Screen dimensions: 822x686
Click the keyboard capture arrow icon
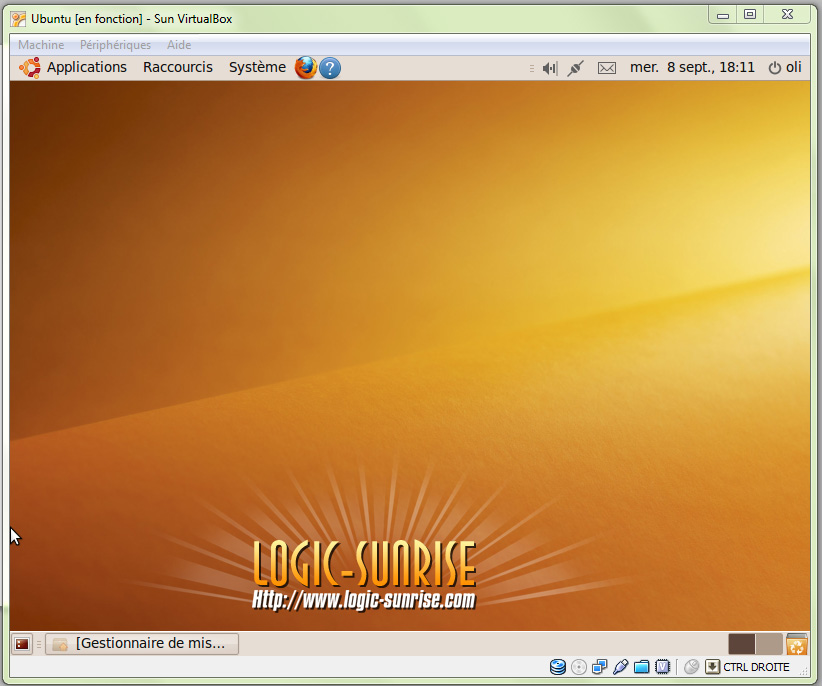coord(712,667)
